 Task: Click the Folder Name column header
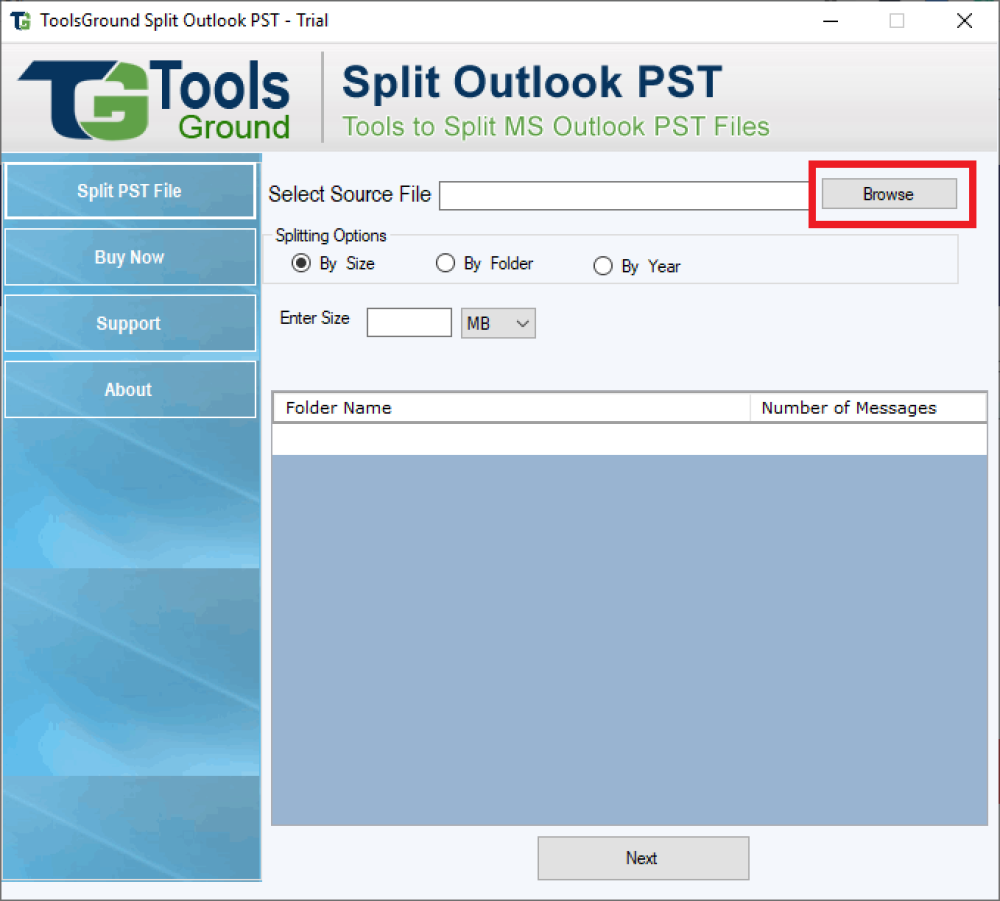pos(510,408)
